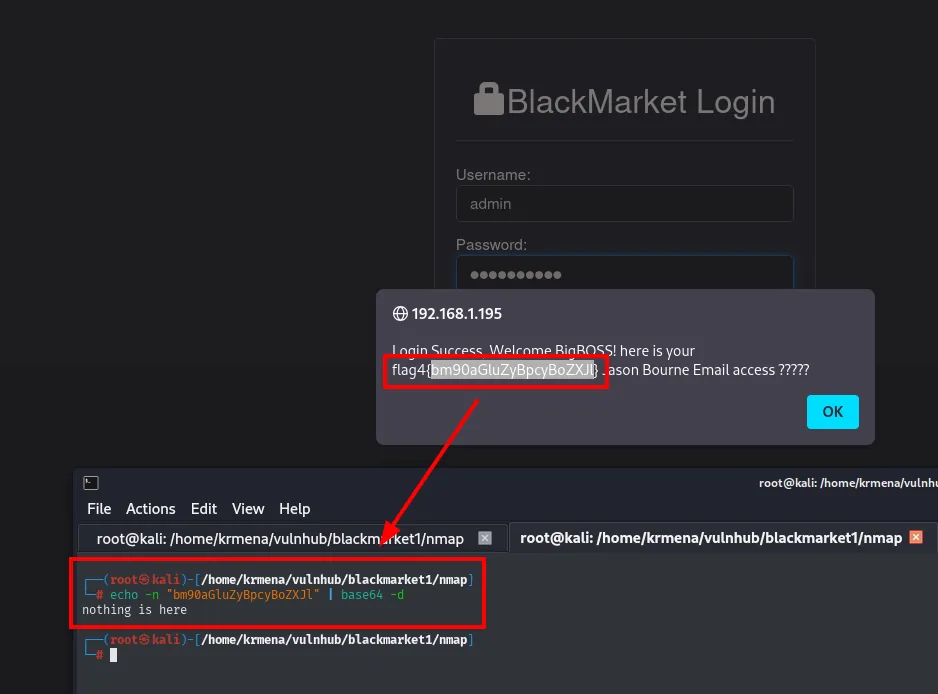Click the Username: label
The image size is (938, 694).
(x=493, y=175)
